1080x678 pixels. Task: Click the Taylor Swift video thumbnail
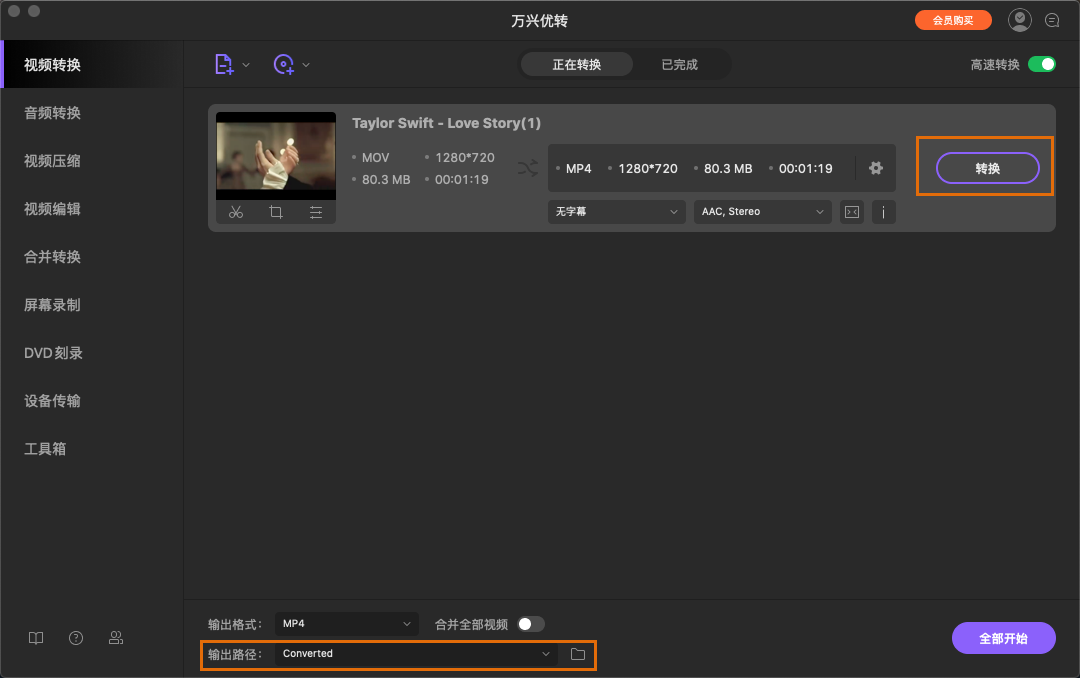(x=276, y=155)
